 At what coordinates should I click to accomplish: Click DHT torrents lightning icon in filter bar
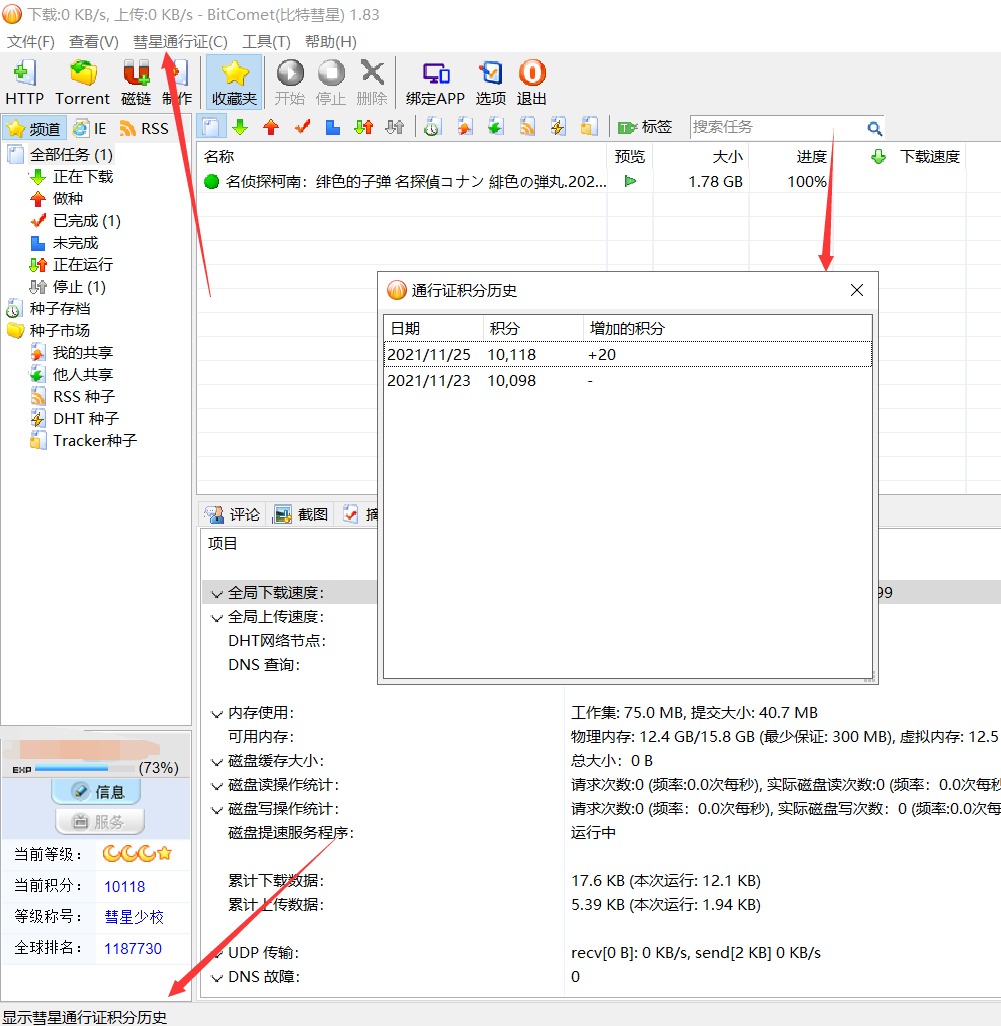pos(558,127)
